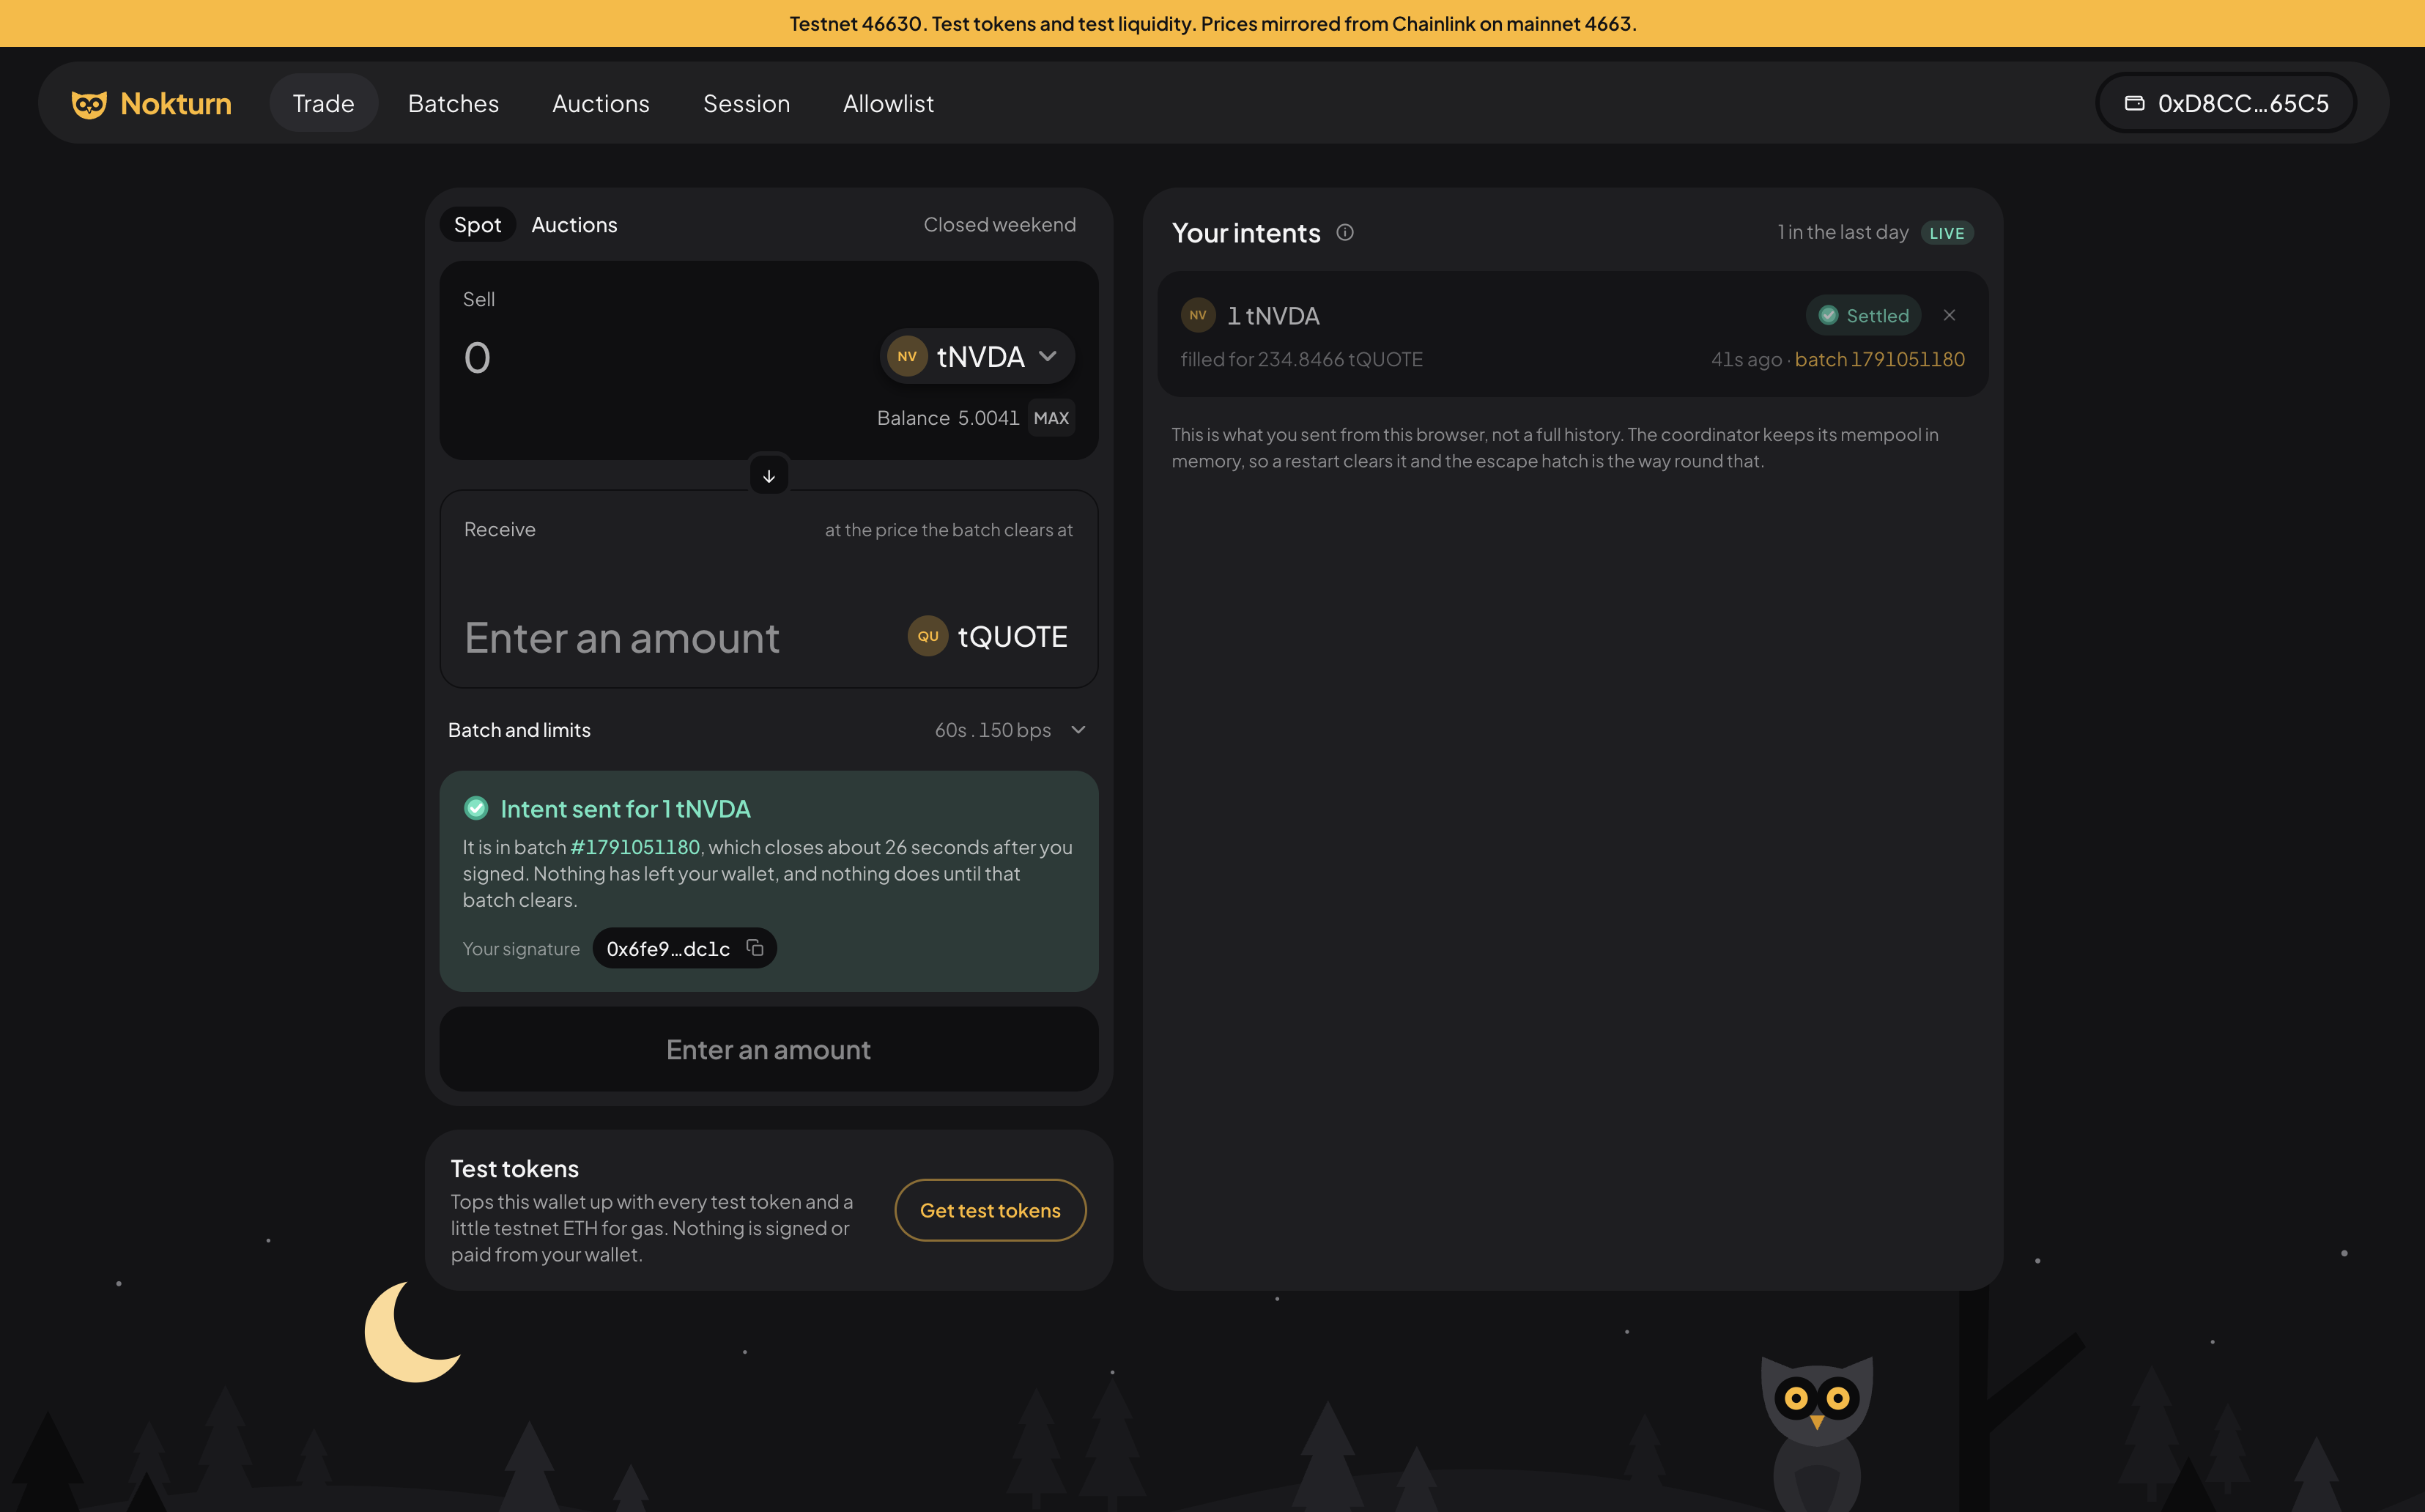Click the green check icon in Intent sent notice
This screenshot has height=1512, width=2425.
coord(476,808)
